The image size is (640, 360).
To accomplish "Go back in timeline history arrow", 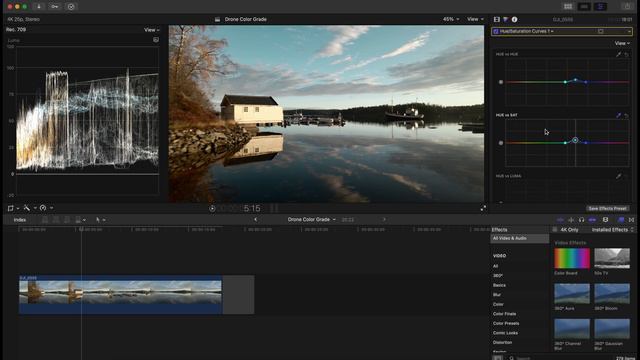I will pos(256,220).
